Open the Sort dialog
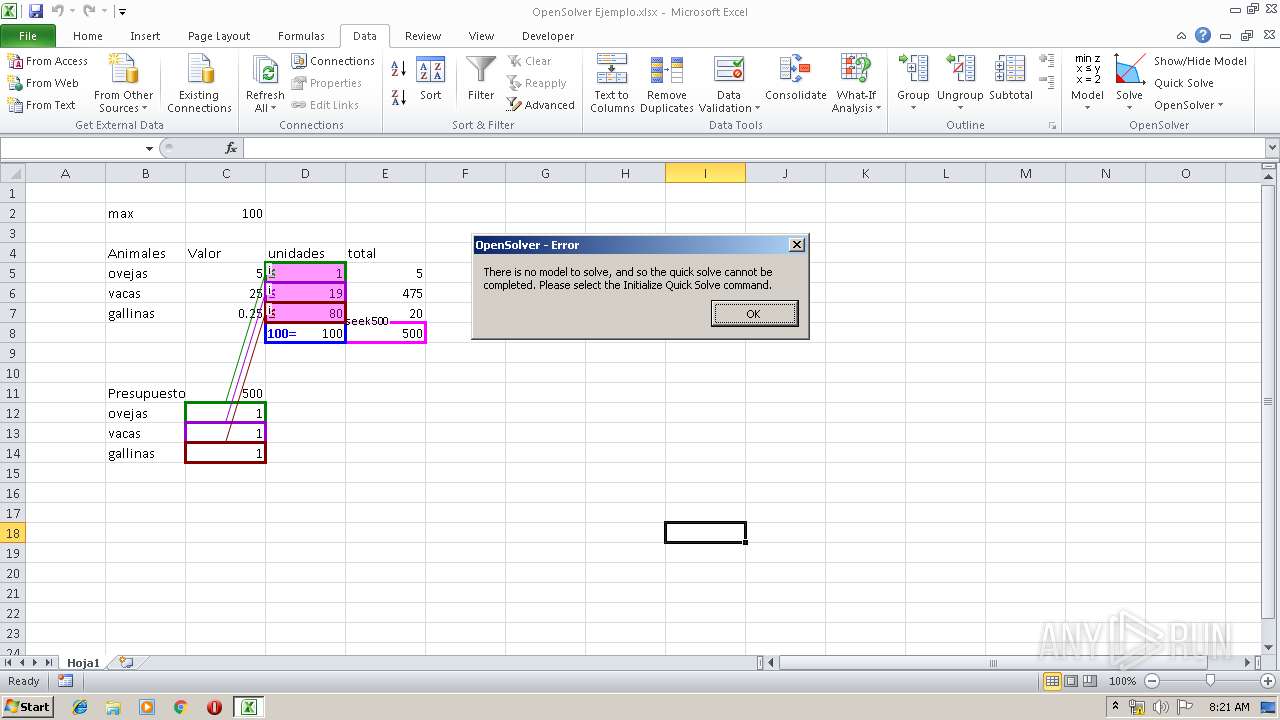Image resolution: width=1280 pixels, height=720 pixels. [430, 80]
